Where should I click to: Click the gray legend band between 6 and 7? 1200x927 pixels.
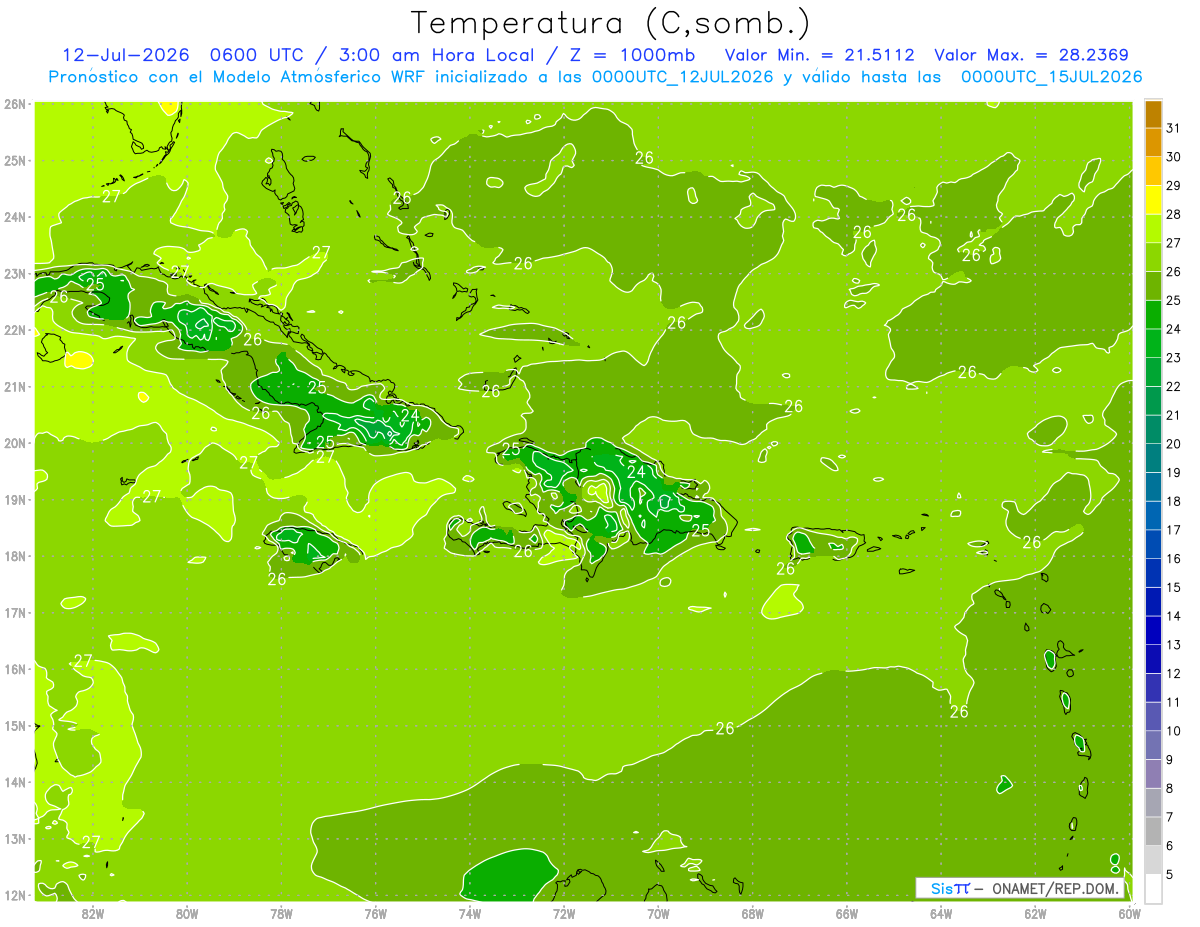(1153, 831)
